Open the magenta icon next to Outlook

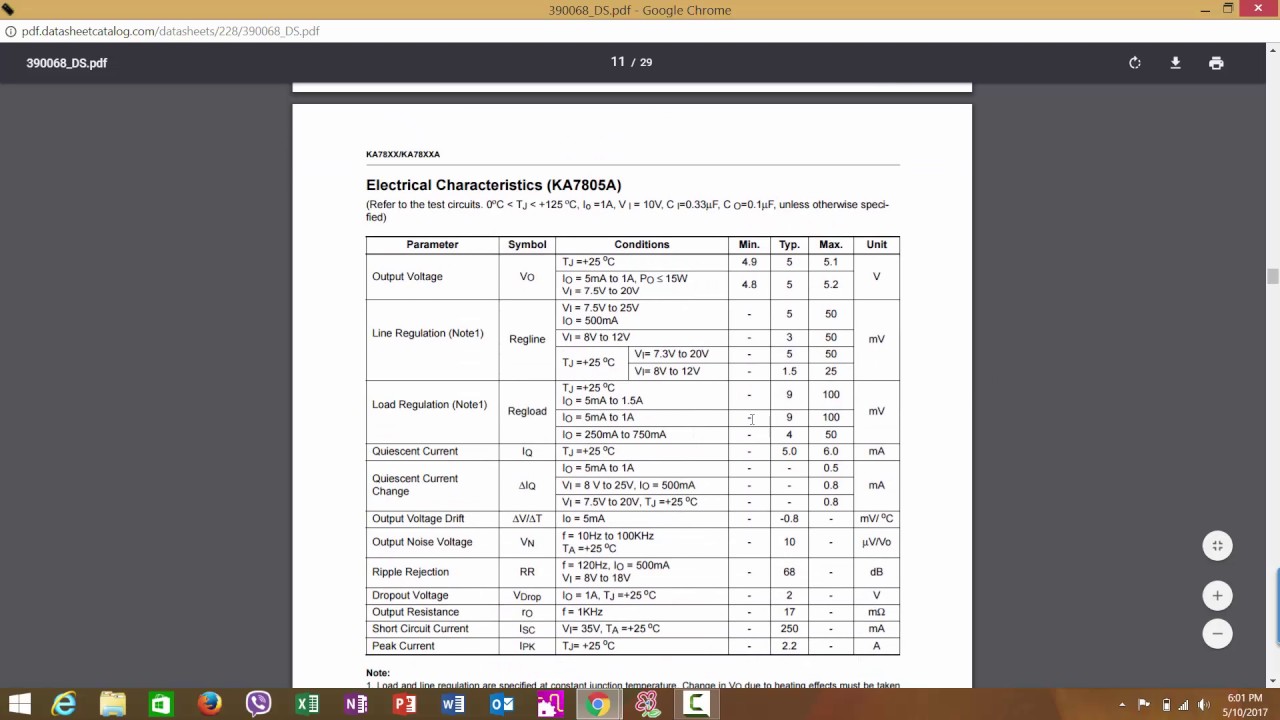pos(550,704)
